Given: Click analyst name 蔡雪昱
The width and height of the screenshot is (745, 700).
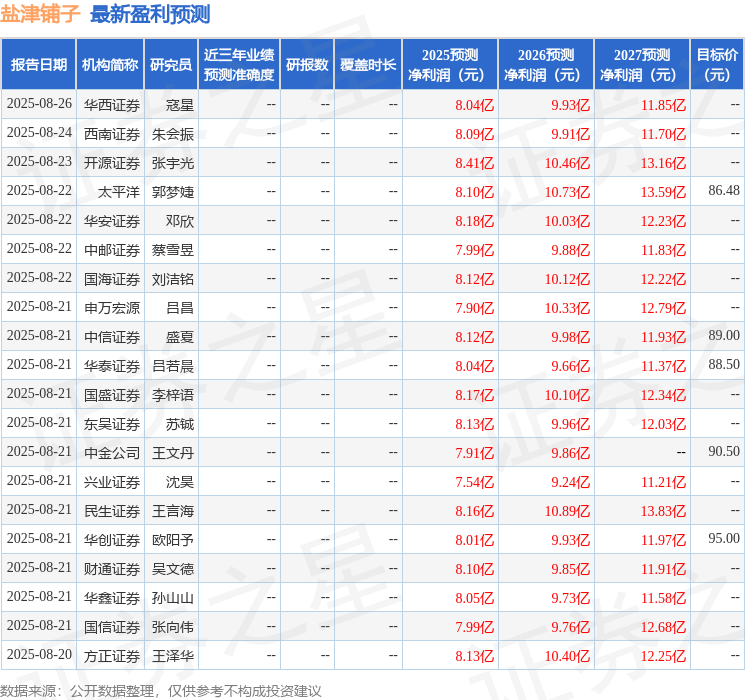Looking at the screenshot, I should tap(173, 250).
